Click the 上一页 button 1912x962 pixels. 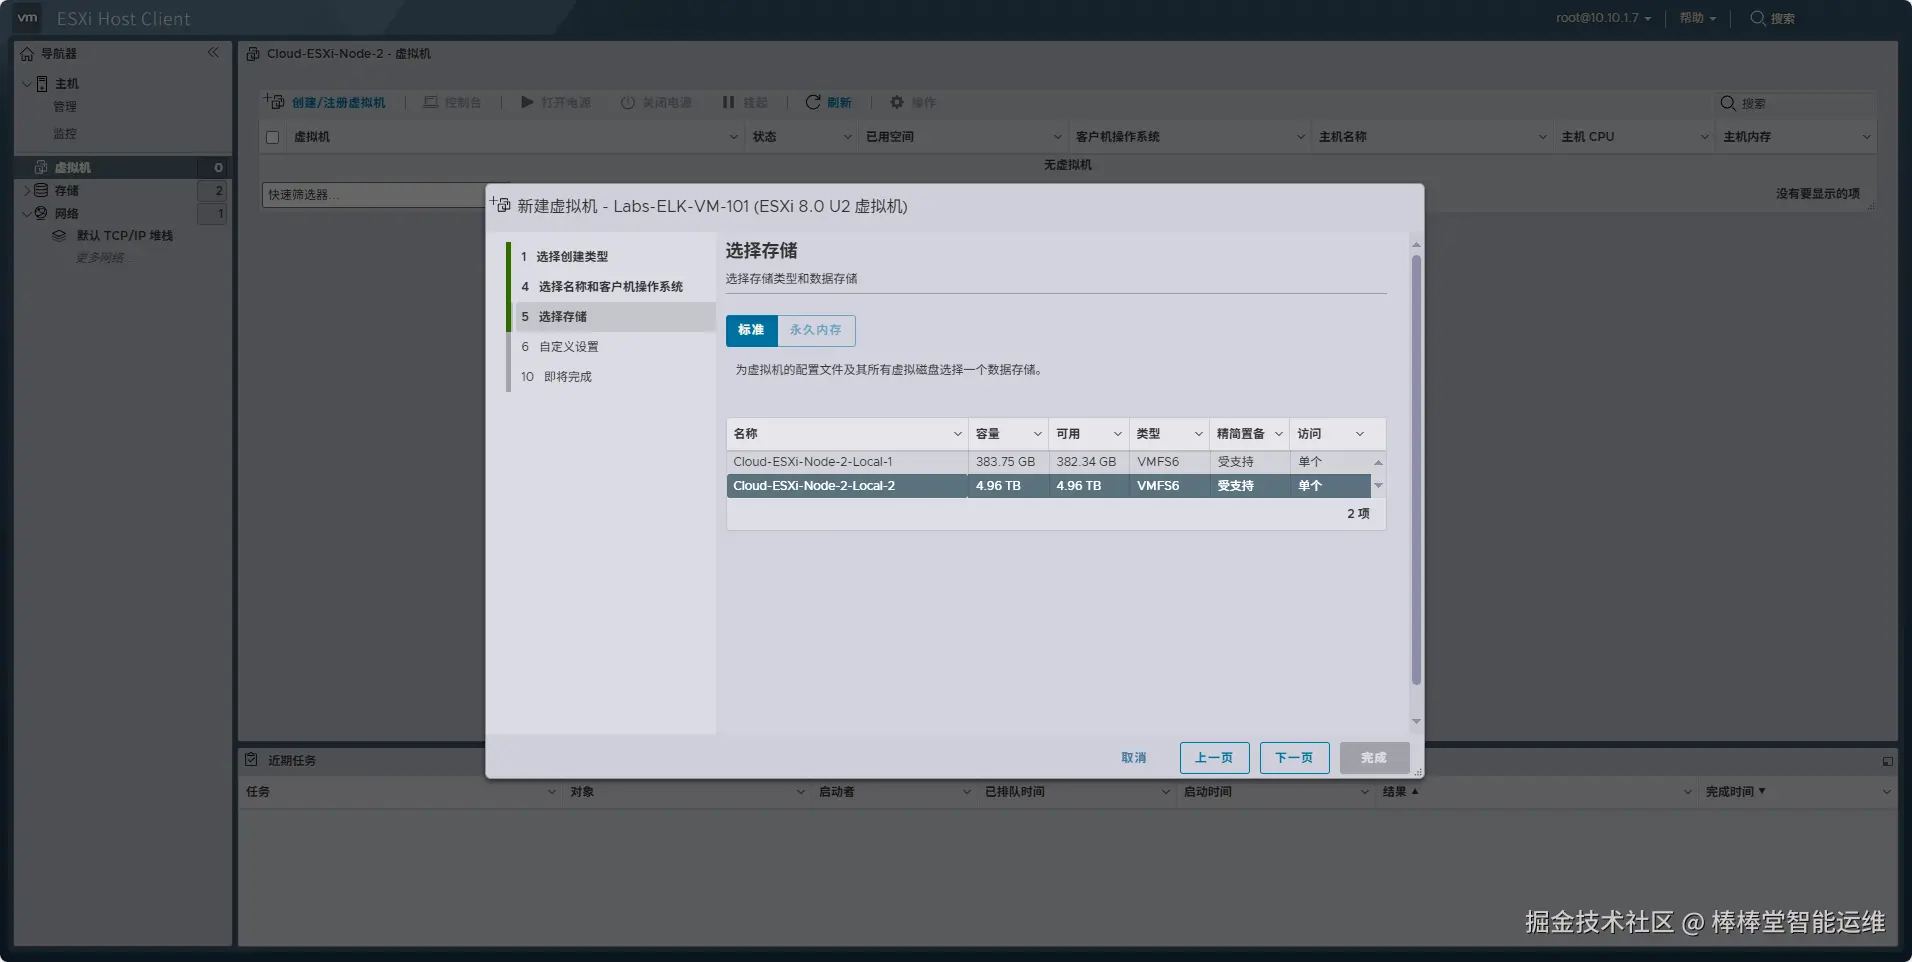click(1214, 758)
